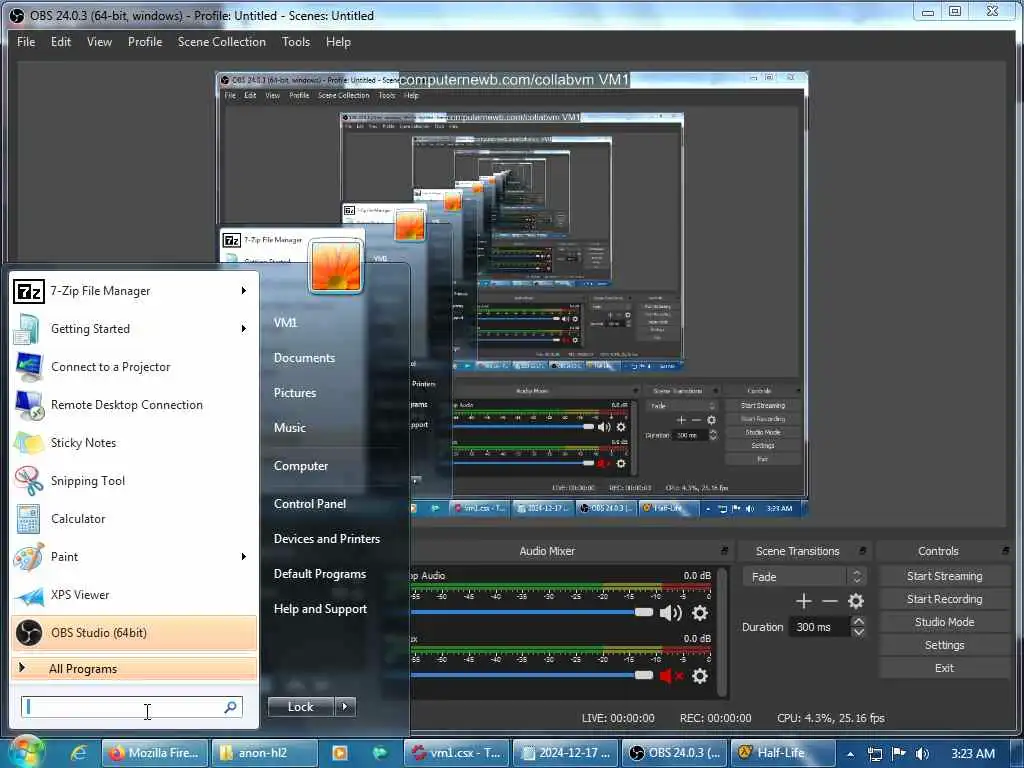This screenshot has width=1024, height=768.
Task: Undock the Audio Mixer panel
Action: pyautogui.click(x=724, y=551)
